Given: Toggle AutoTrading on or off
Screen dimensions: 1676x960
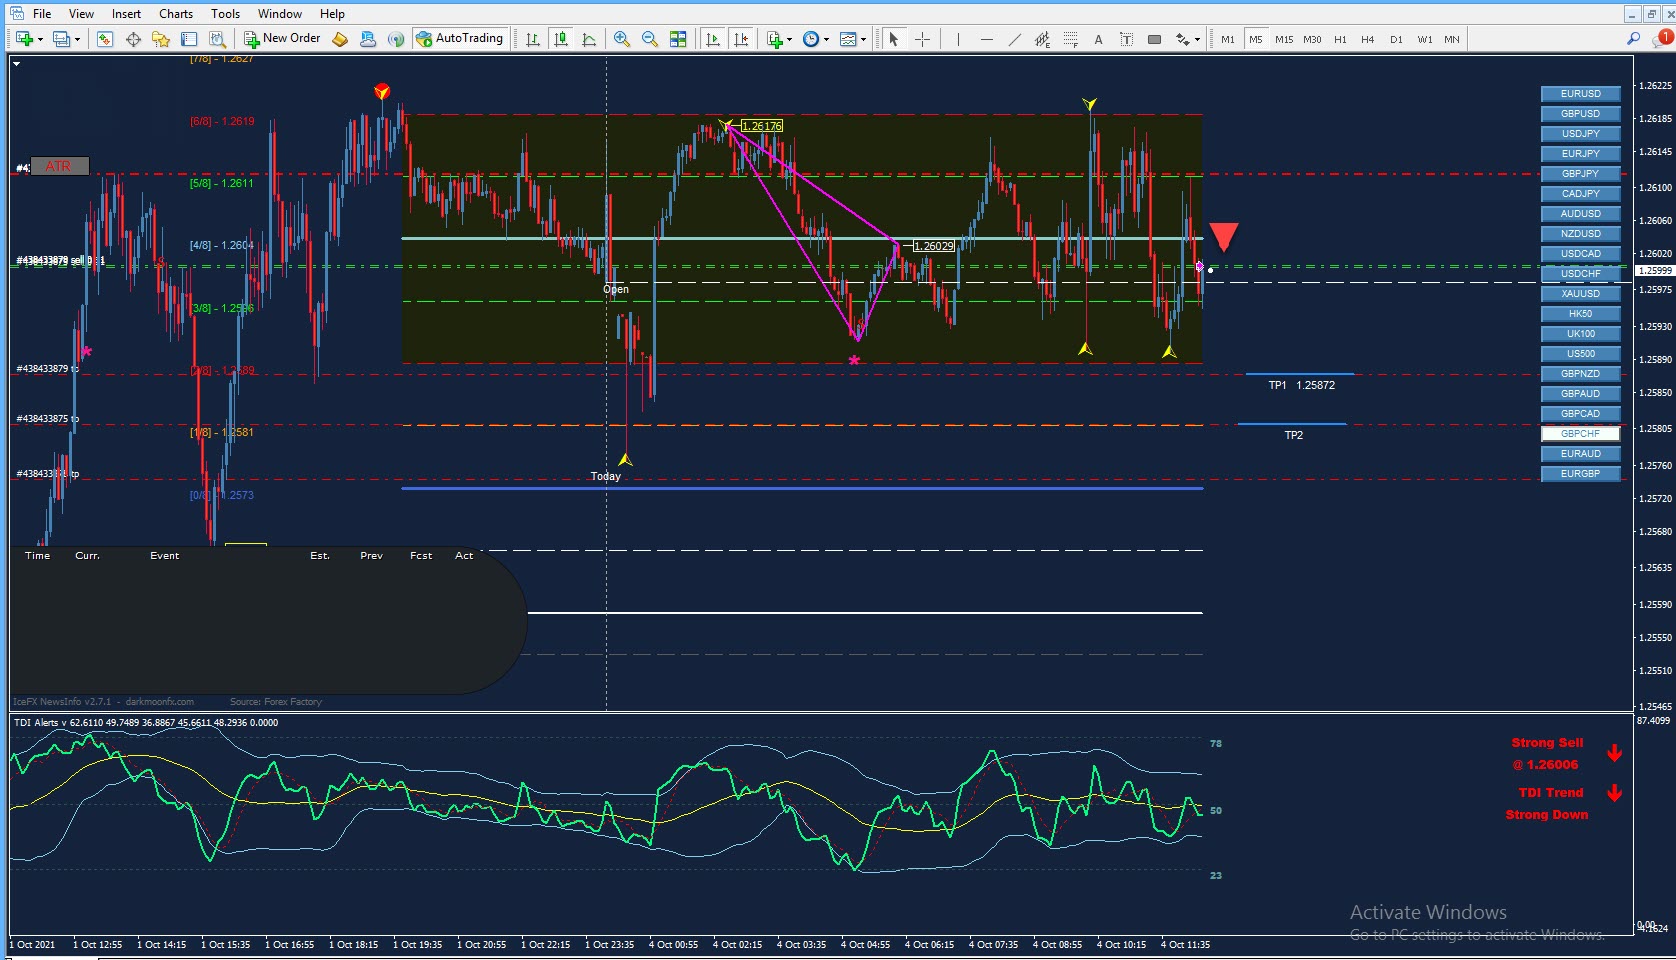Looking at the screenshot, I should [460, 38].
